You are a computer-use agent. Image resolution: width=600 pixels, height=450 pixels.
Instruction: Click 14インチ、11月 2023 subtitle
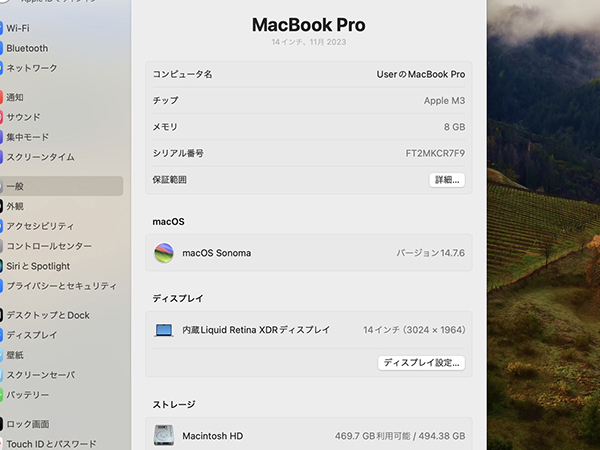[309, 42]
